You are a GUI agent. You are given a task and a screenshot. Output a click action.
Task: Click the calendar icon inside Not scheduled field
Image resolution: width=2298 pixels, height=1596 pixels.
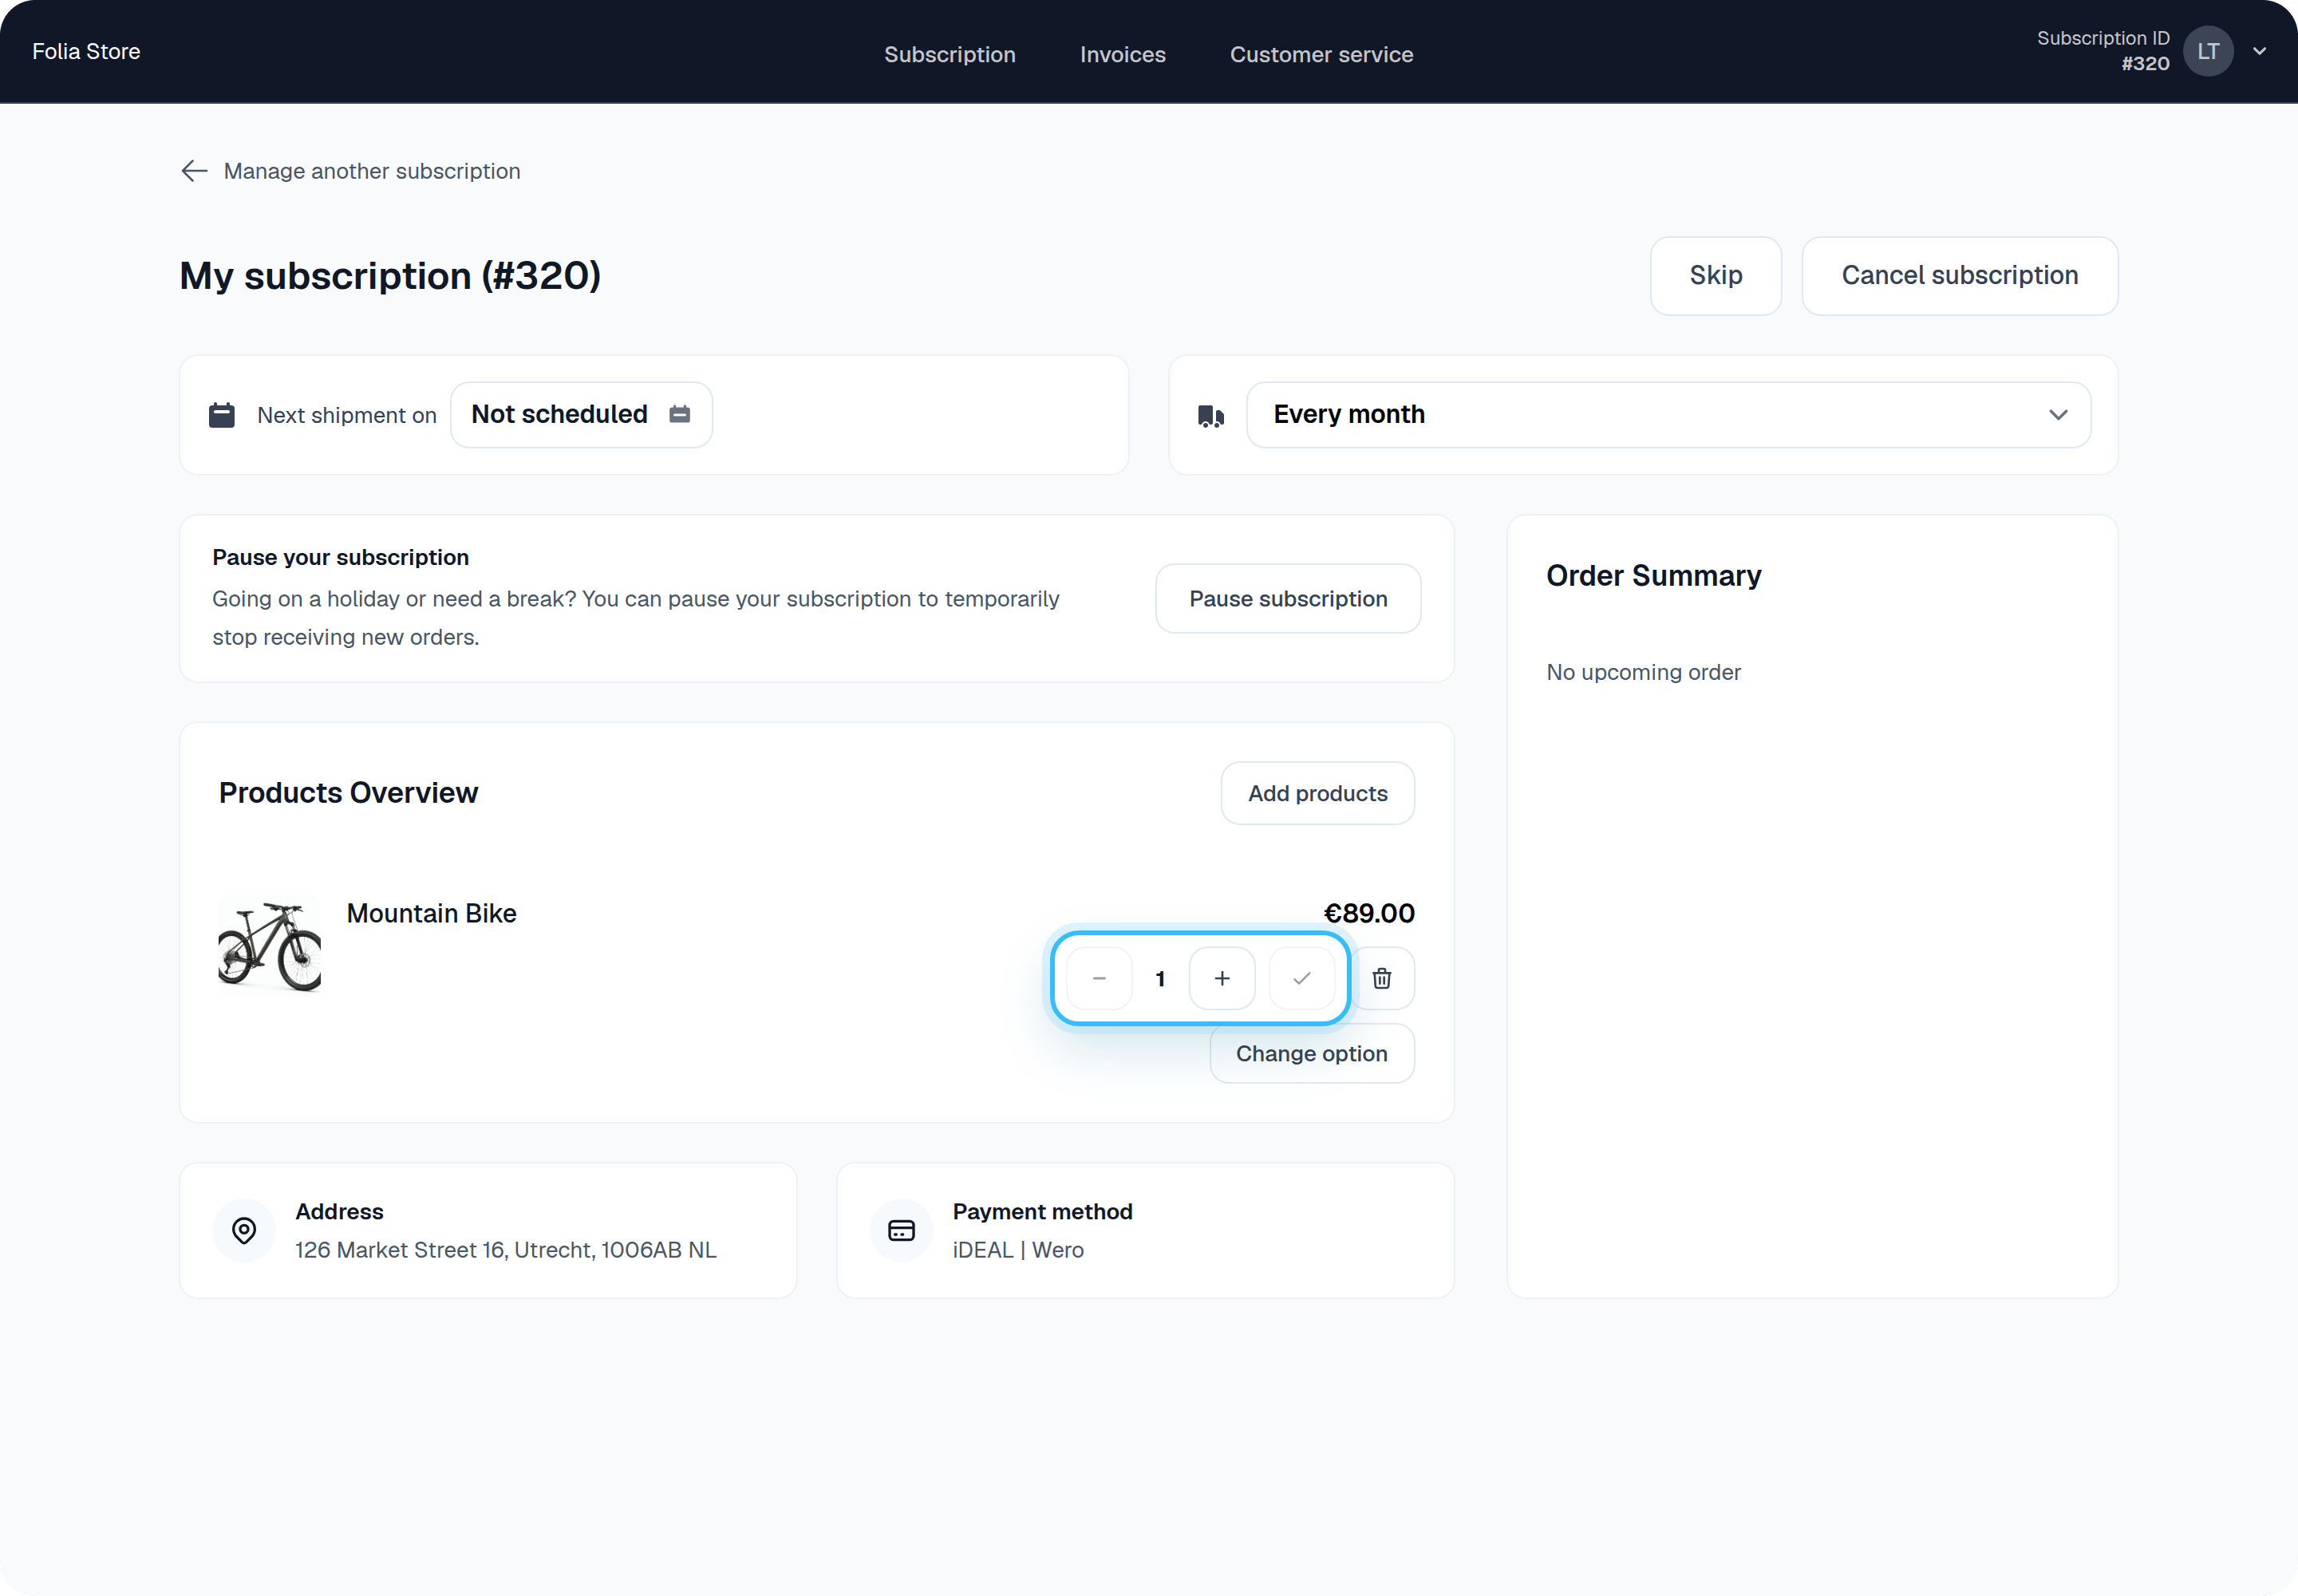click(x=680, y=414)
